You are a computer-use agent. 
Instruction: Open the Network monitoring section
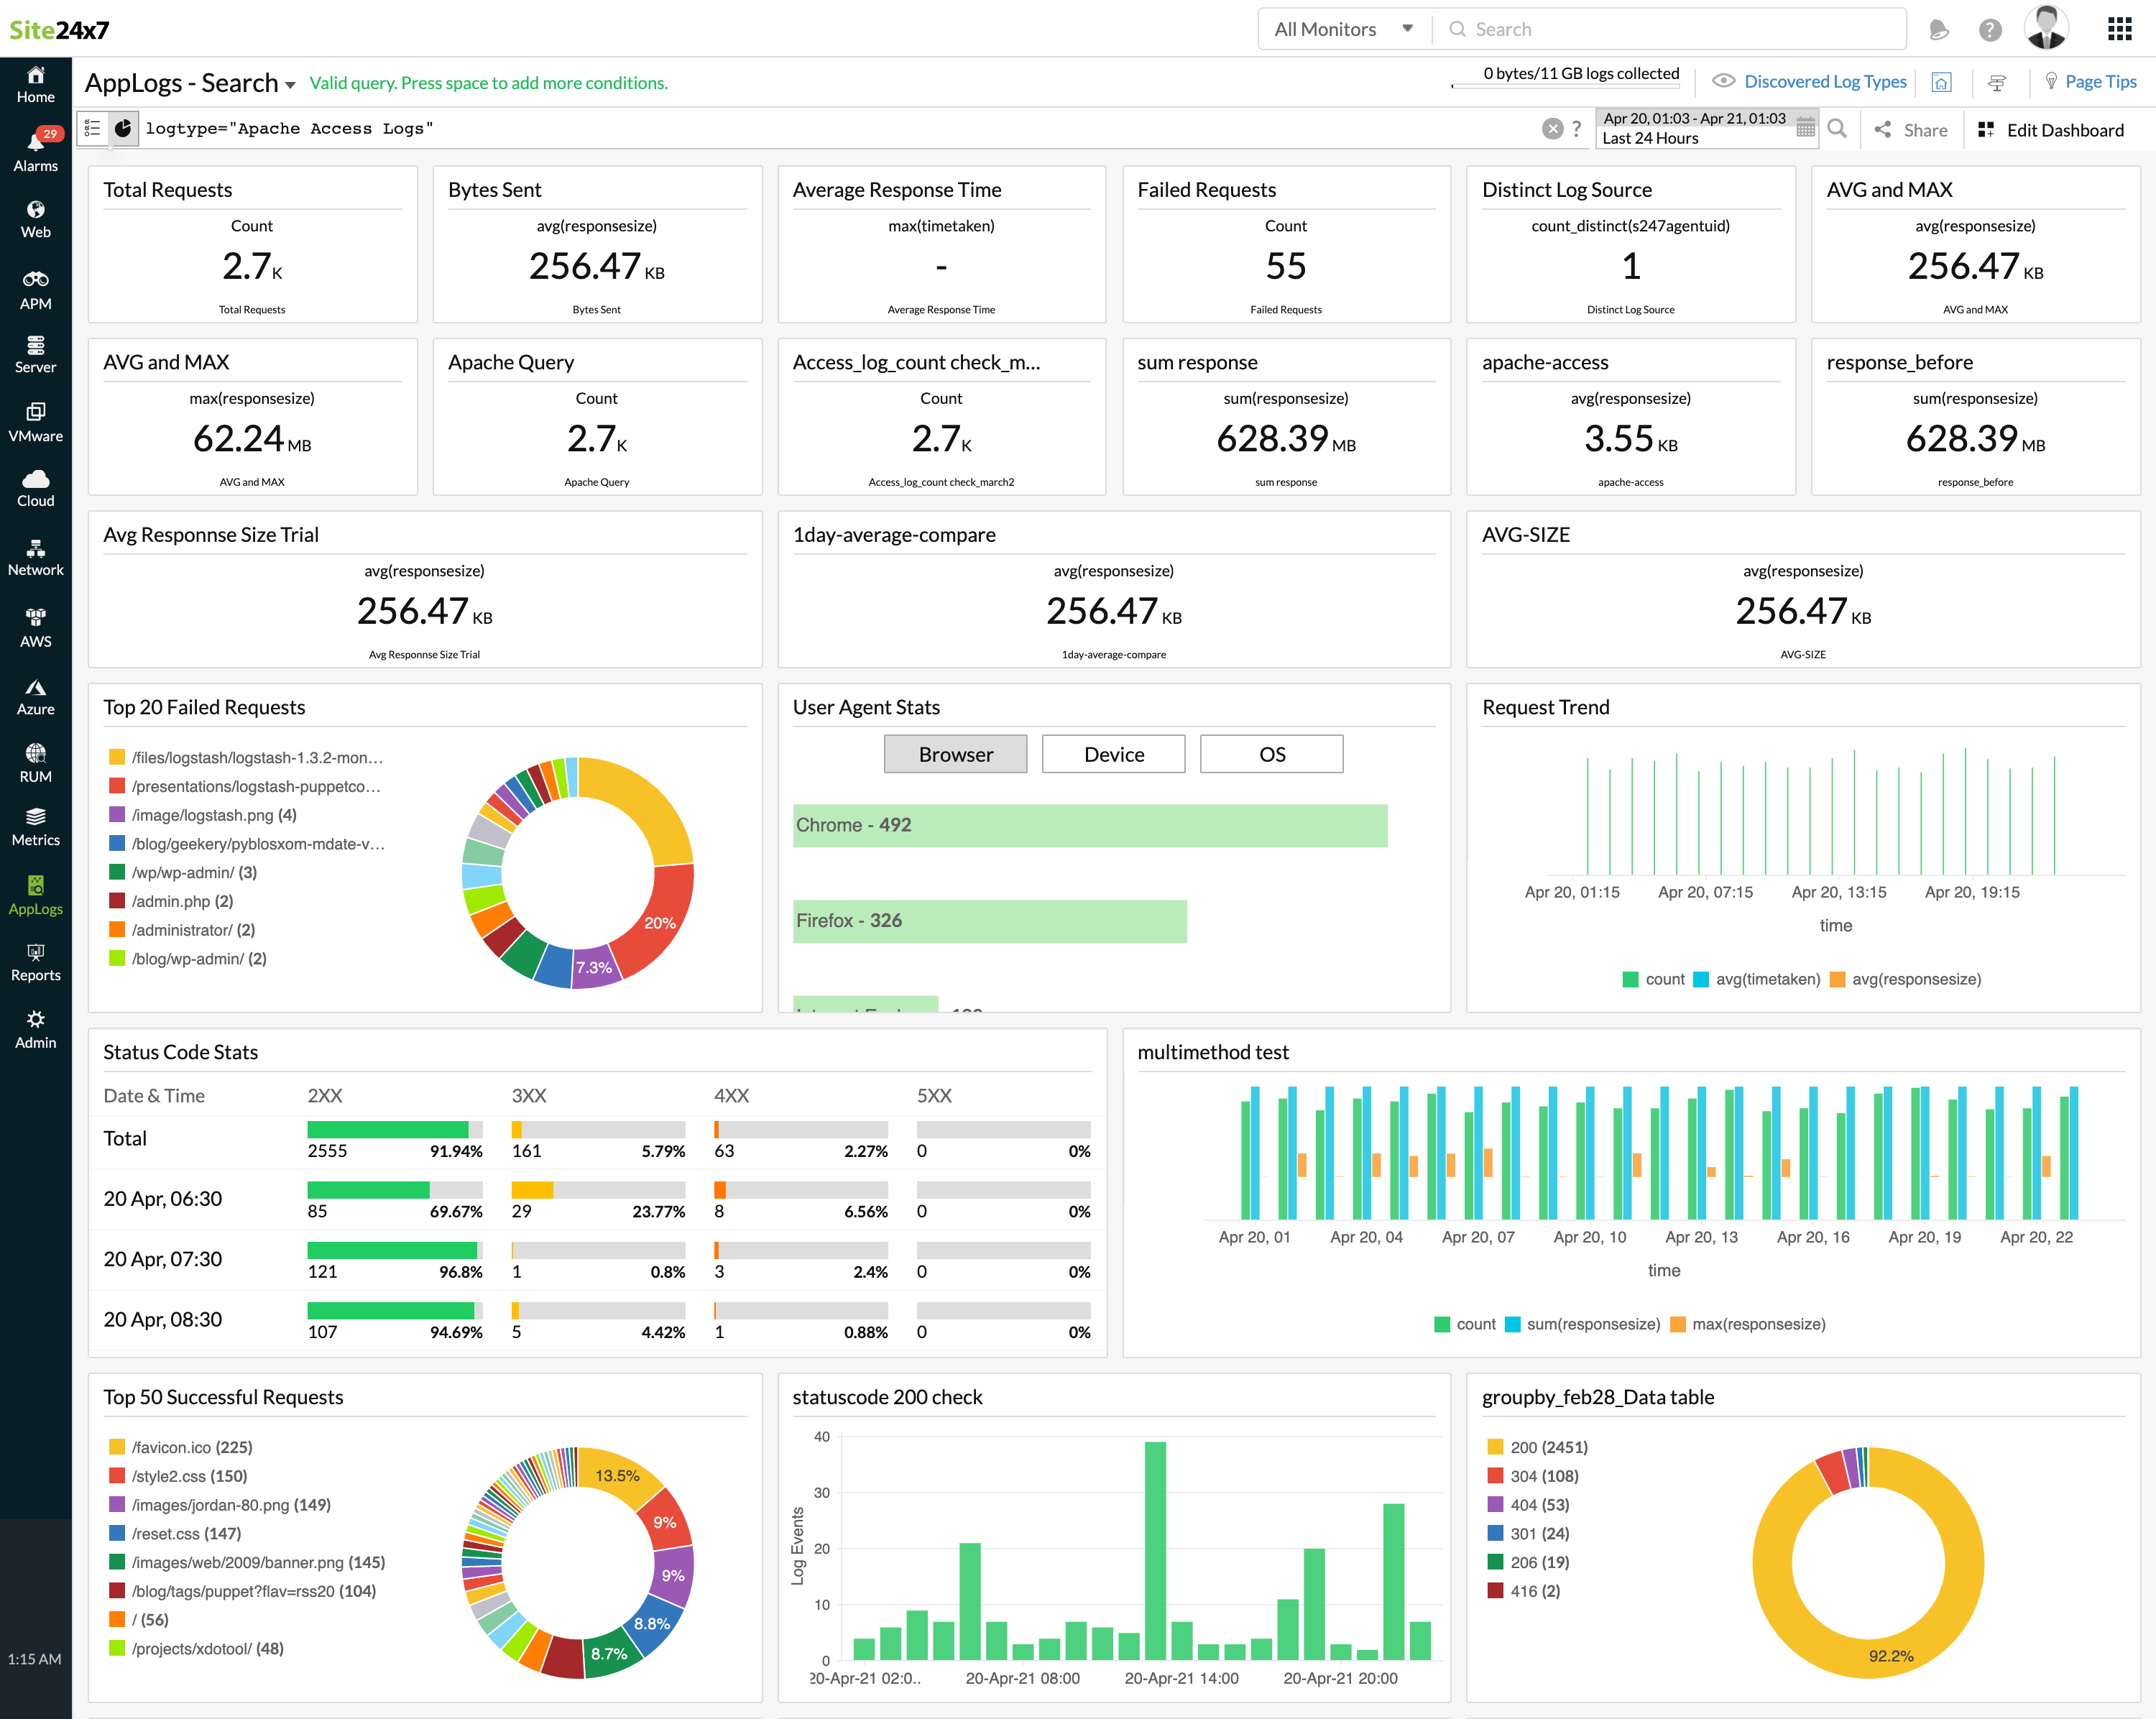35,558
